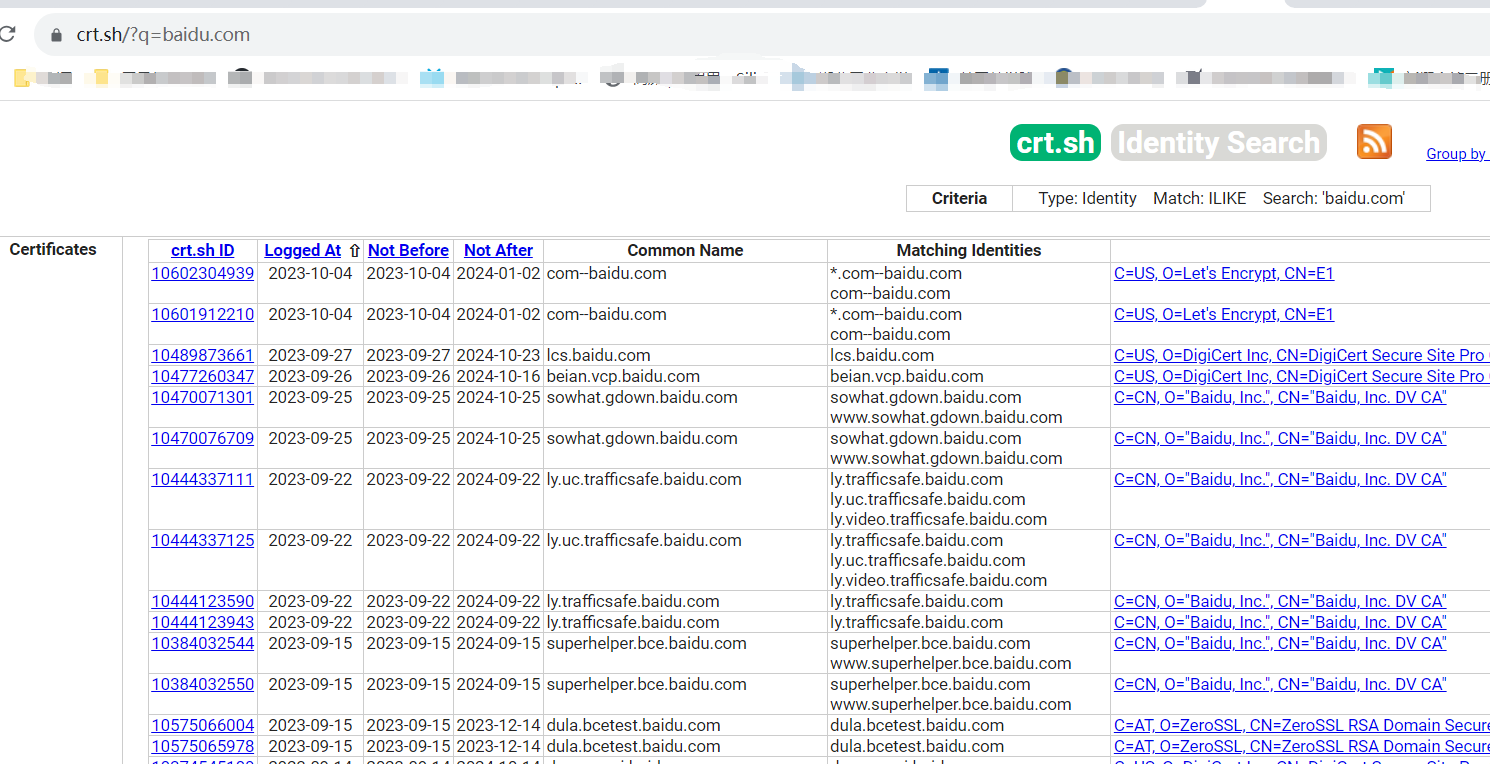Viewport: 1490px width, 764px height.
Task: Open certificate ID 10384032550
Action: point(203,684)
